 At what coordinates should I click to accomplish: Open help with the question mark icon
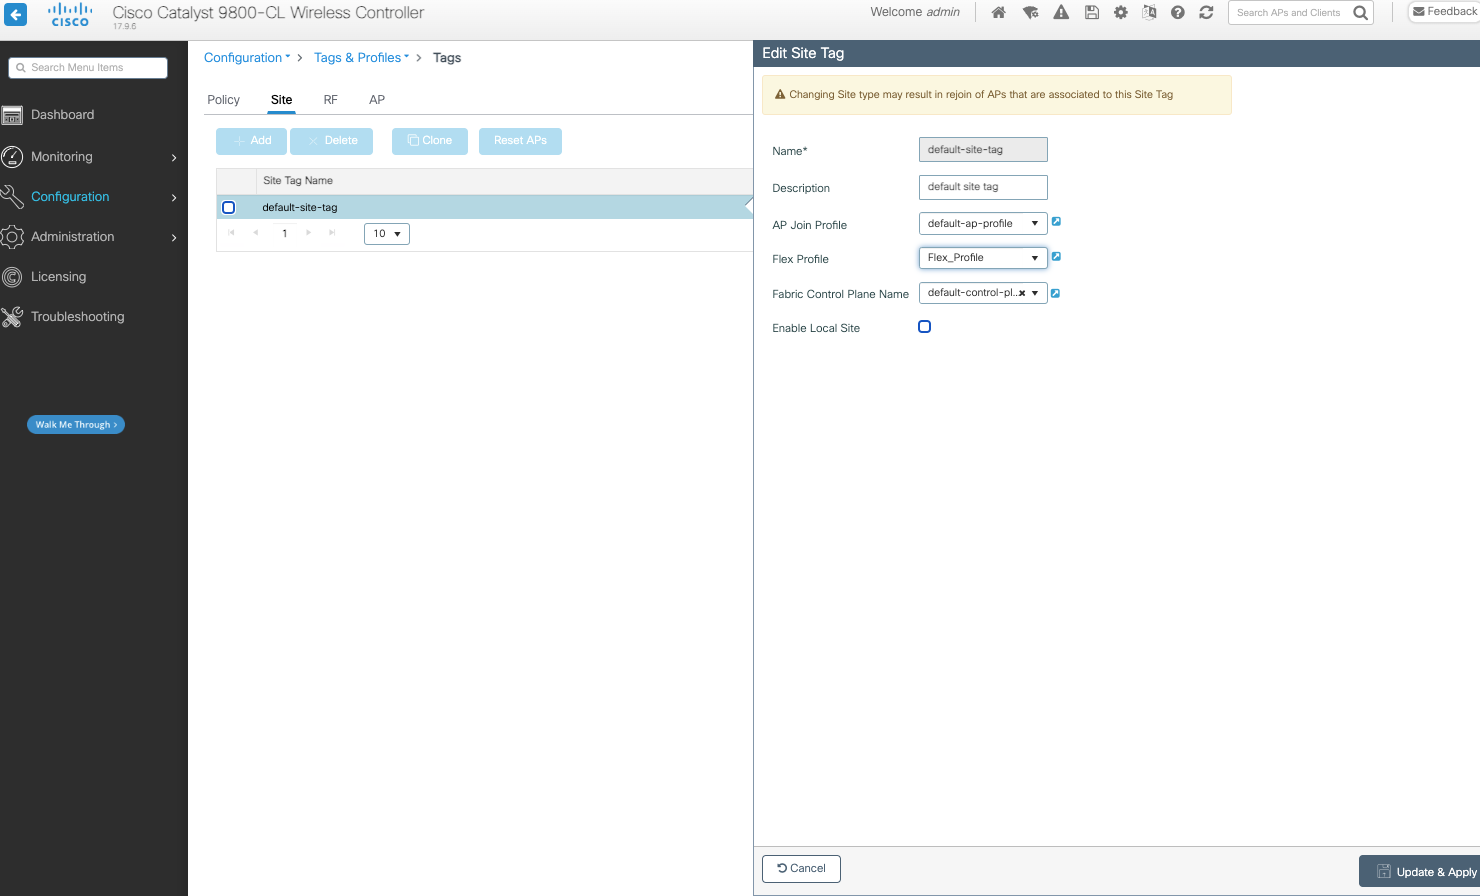click(x=1178, y=13)
